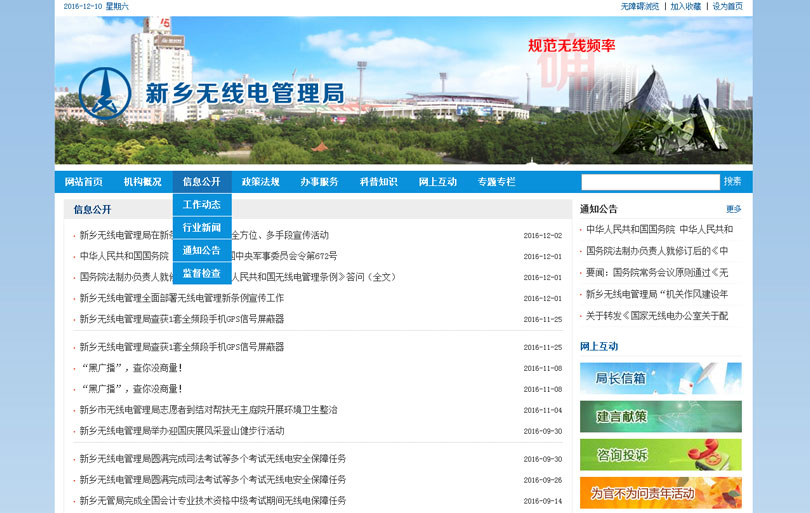Click the 新乡无线电管理局 logo emblem

click(104, 94)
